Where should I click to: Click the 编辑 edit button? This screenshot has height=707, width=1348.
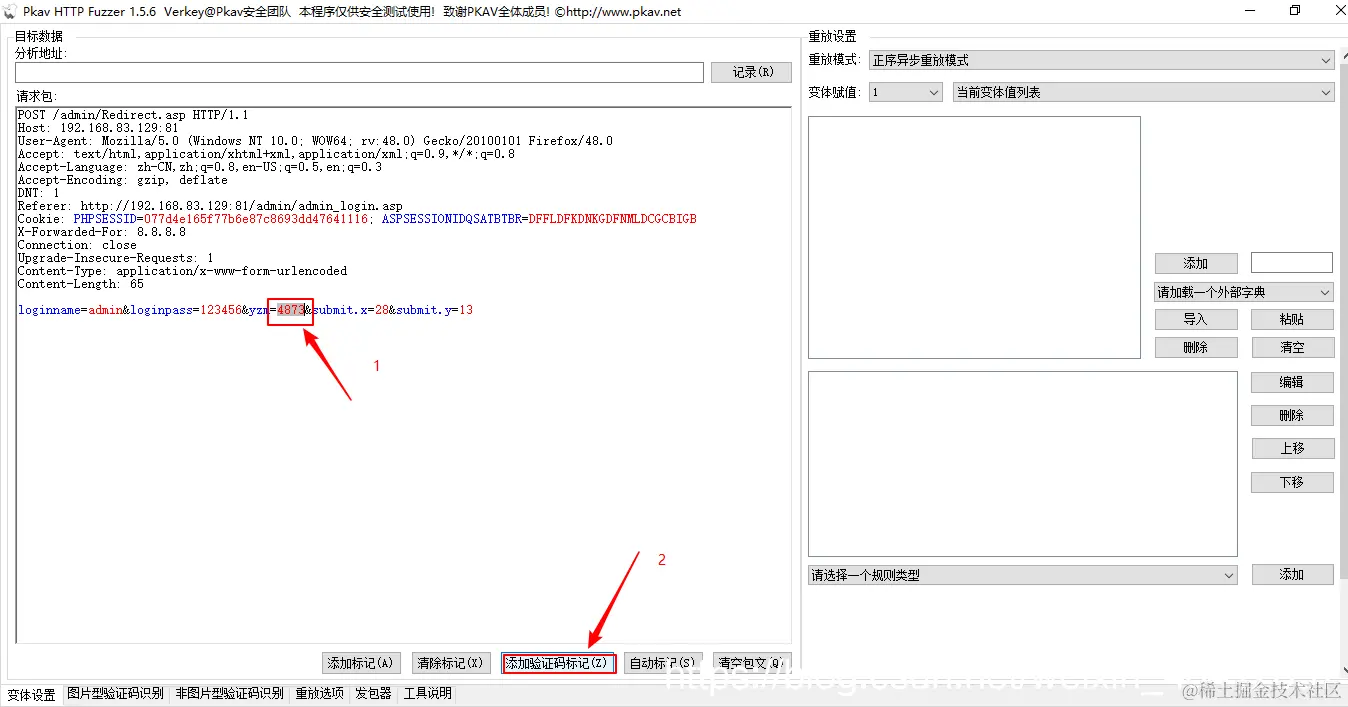point(1292,382)
